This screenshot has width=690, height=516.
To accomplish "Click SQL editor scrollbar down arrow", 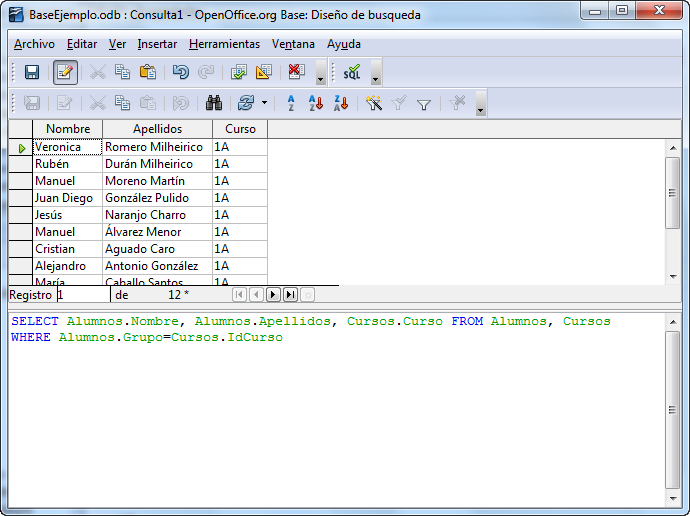I will 673,499.
